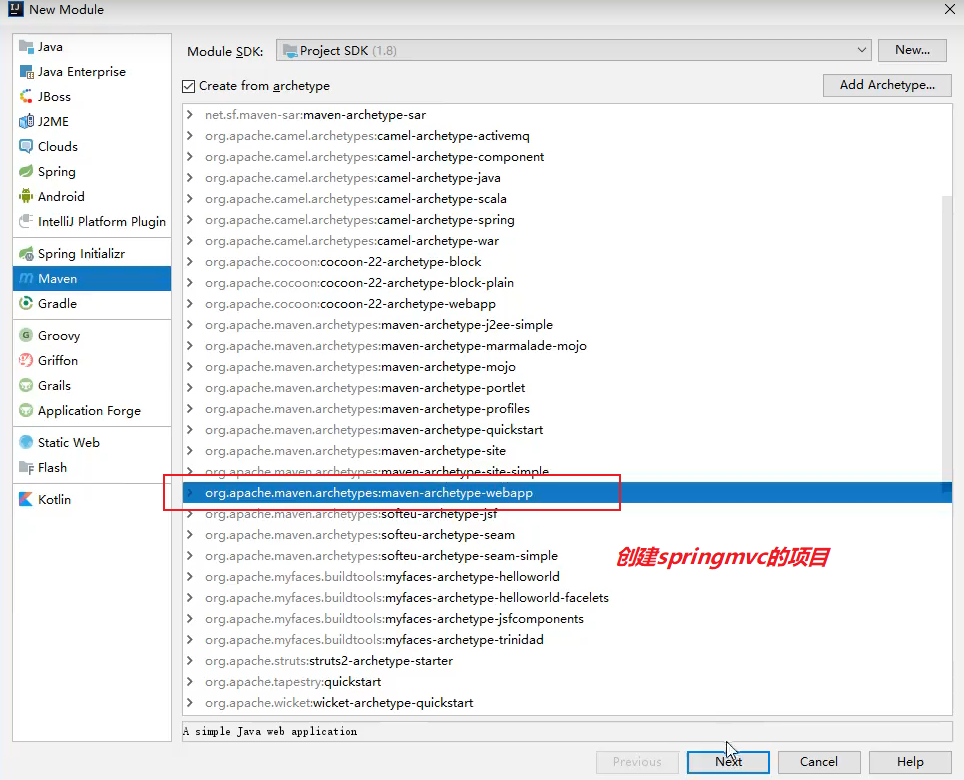The height and width of the screenshot is (780, 964).
Task: Click Add Archetype... button
Action: [887, 85]
